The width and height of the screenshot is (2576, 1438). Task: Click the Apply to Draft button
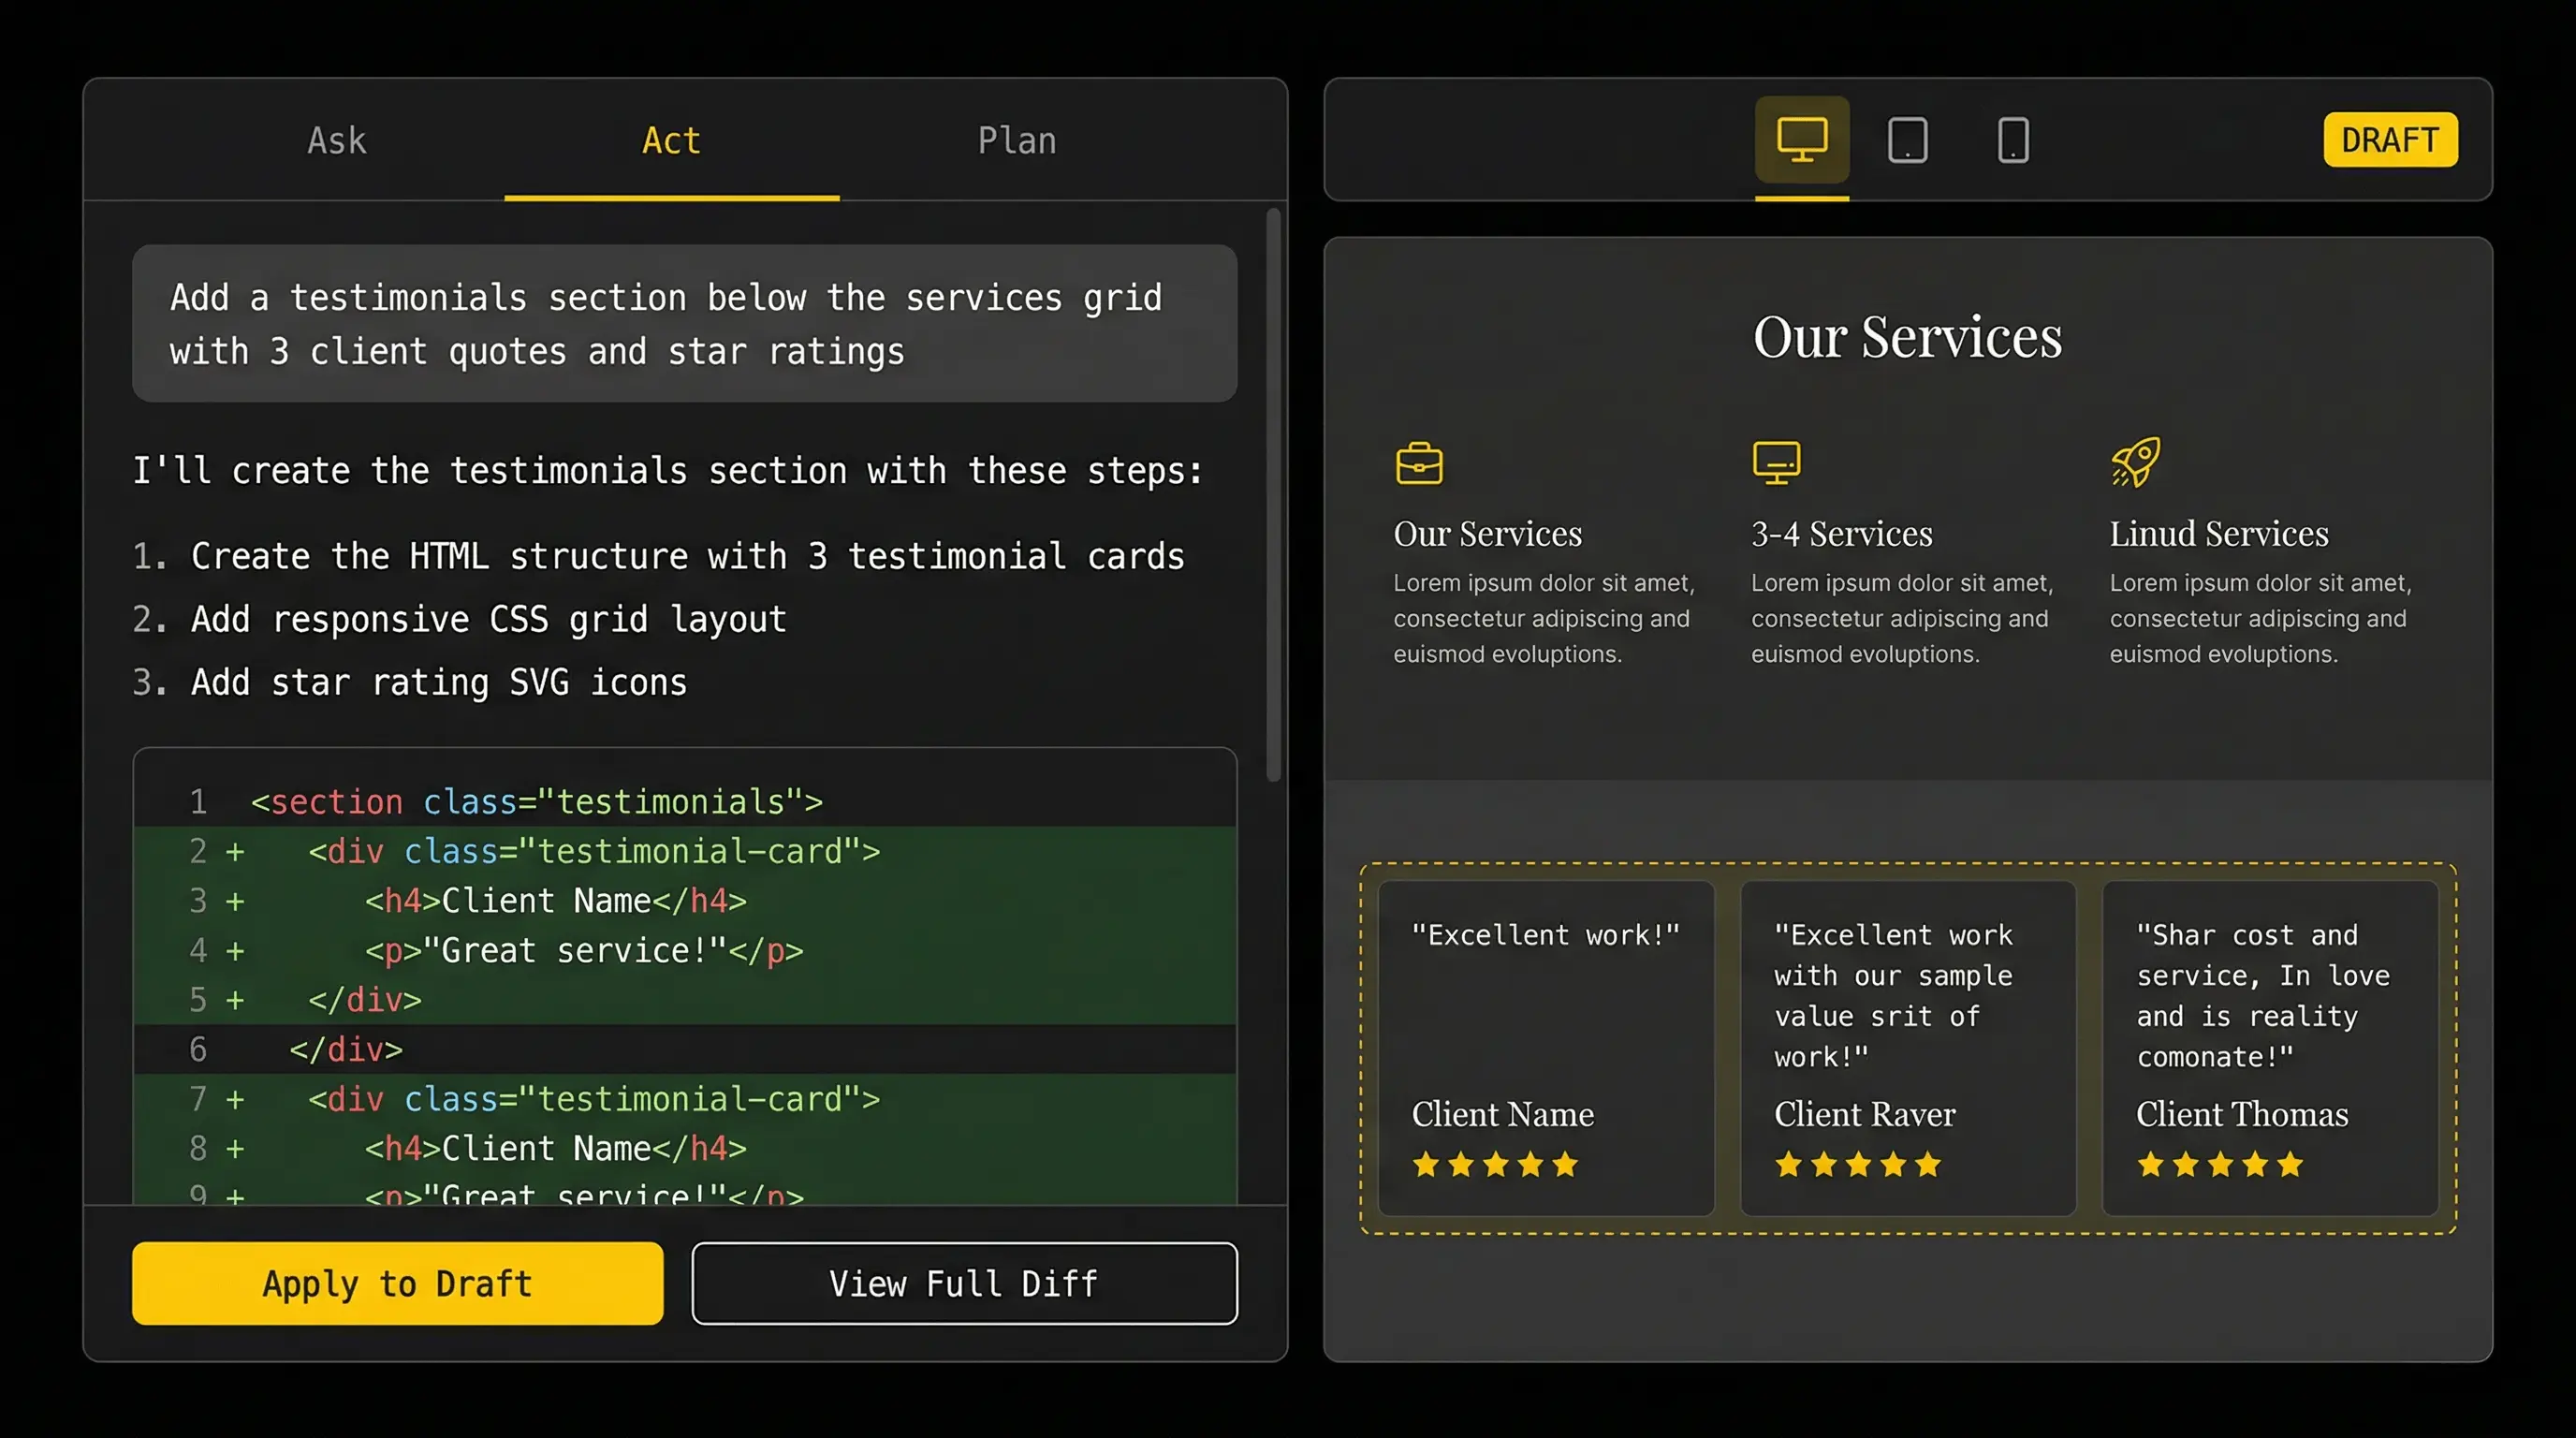pos(397,1283)
